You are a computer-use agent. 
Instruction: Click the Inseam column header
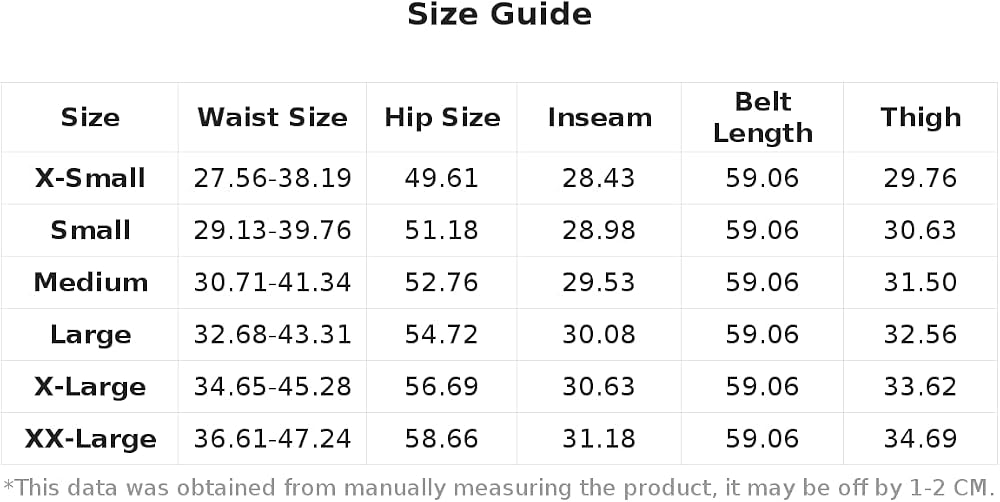tap(599, 117)
